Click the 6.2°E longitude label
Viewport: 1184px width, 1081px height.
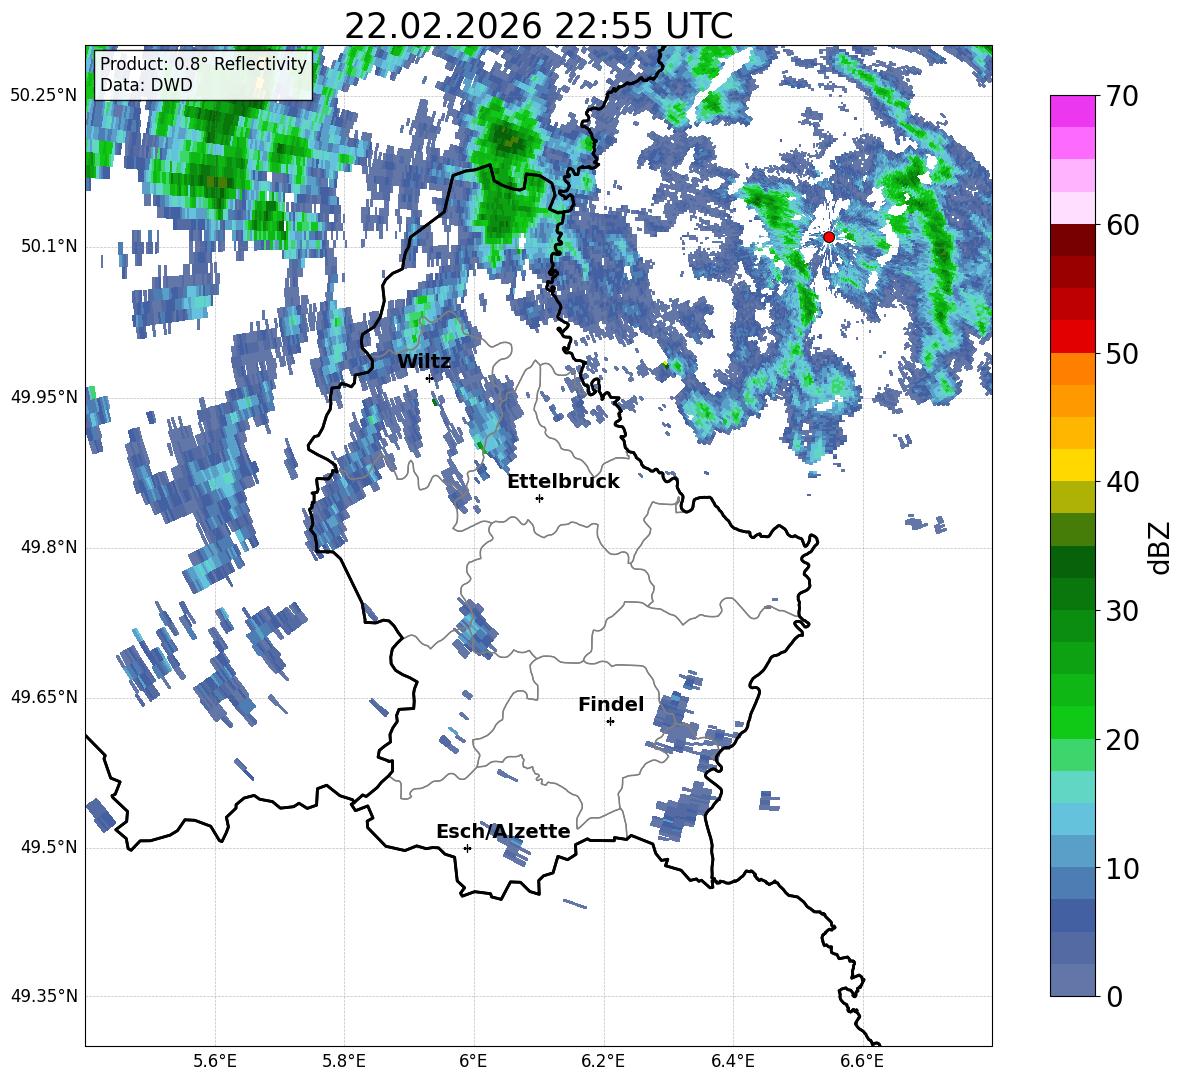coord(603,1062)
